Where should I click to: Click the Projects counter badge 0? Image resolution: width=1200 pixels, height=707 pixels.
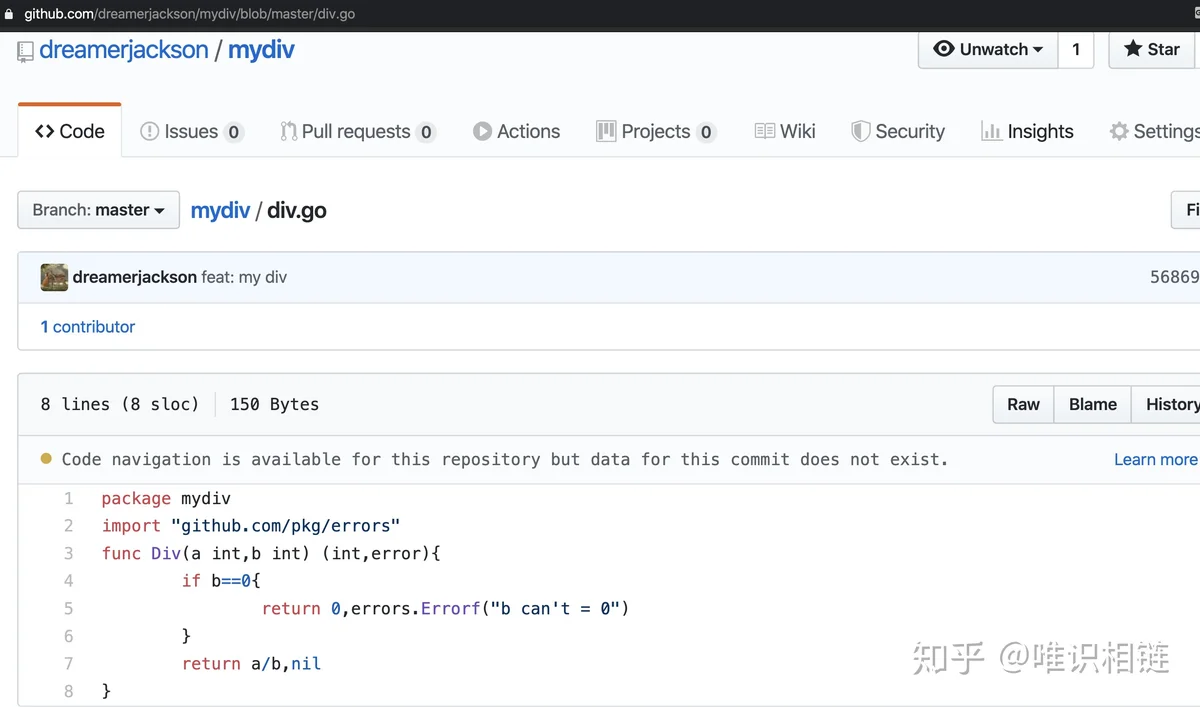(x=706, y=132)
